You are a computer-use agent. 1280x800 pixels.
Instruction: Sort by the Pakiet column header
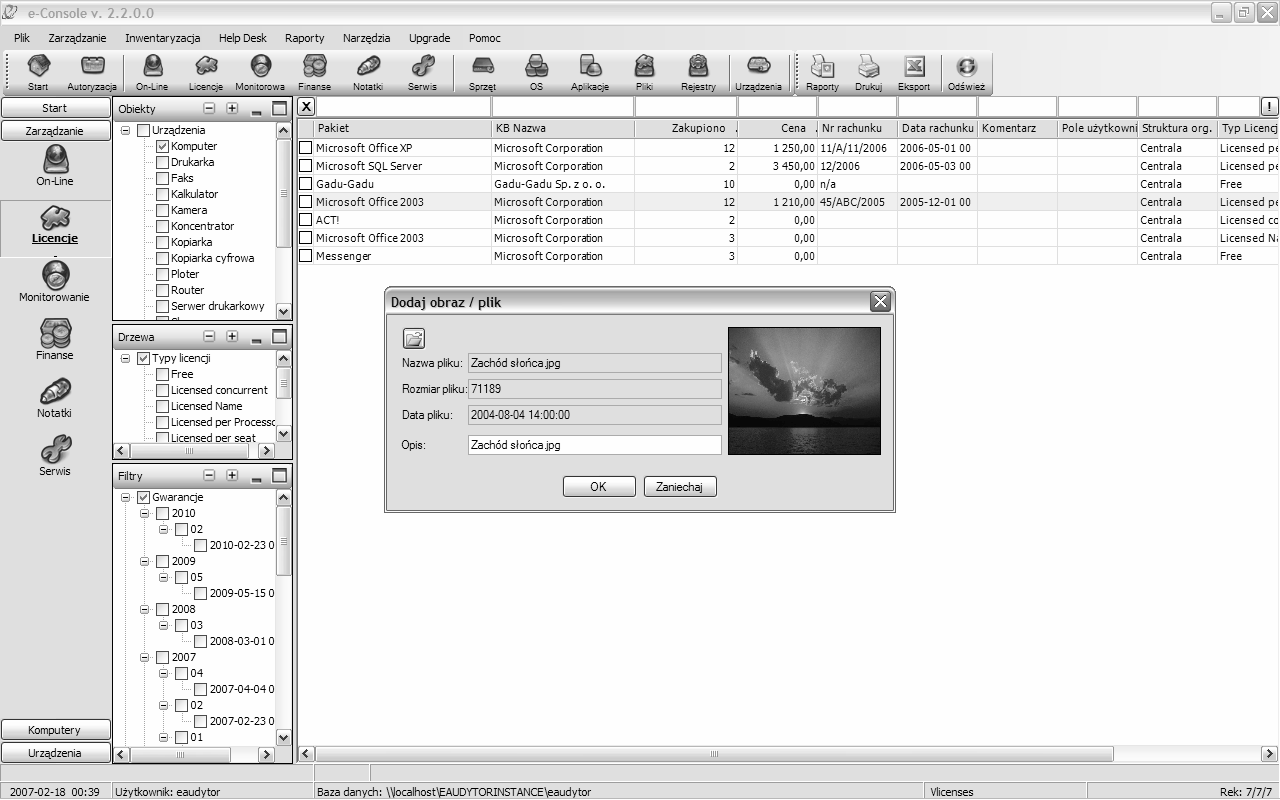click(x=403, y=128)
